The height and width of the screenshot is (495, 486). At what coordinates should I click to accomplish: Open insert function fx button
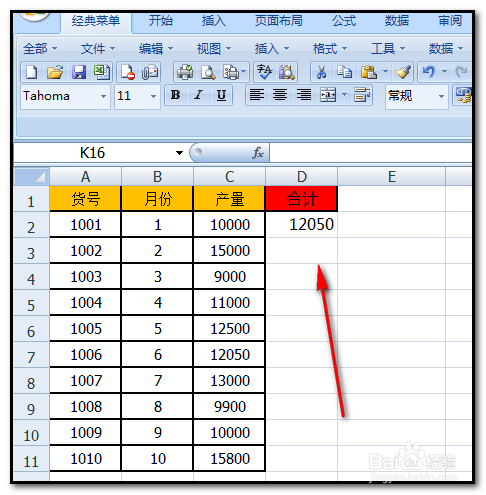pos(258,153)
